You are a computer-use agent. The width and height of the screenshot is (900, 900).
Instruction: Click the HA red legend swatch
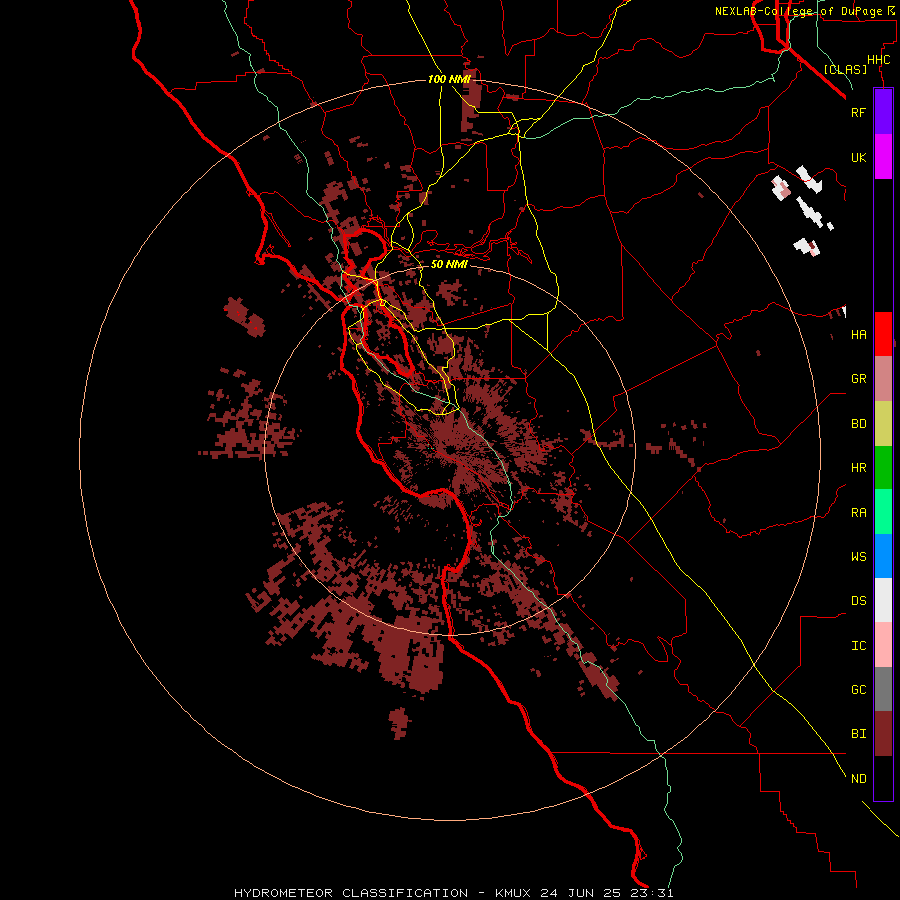[x=883, y=334]
